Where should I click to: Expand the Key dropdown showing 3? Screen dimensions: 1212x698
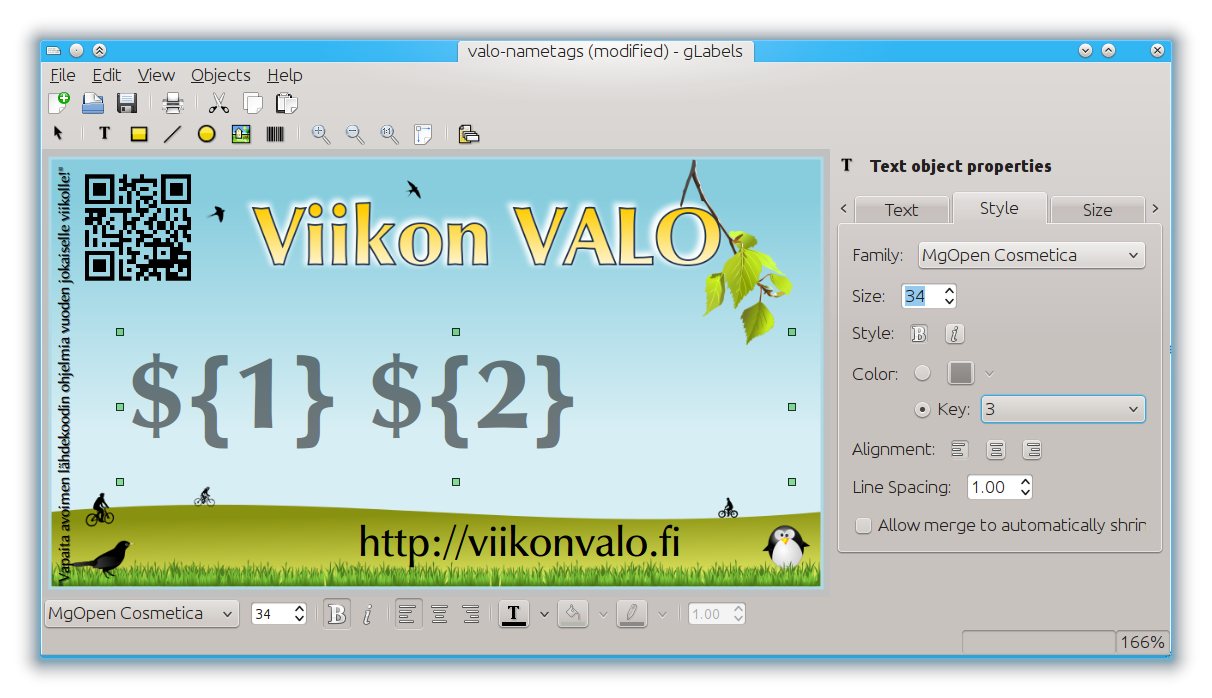click(1063, 409)
